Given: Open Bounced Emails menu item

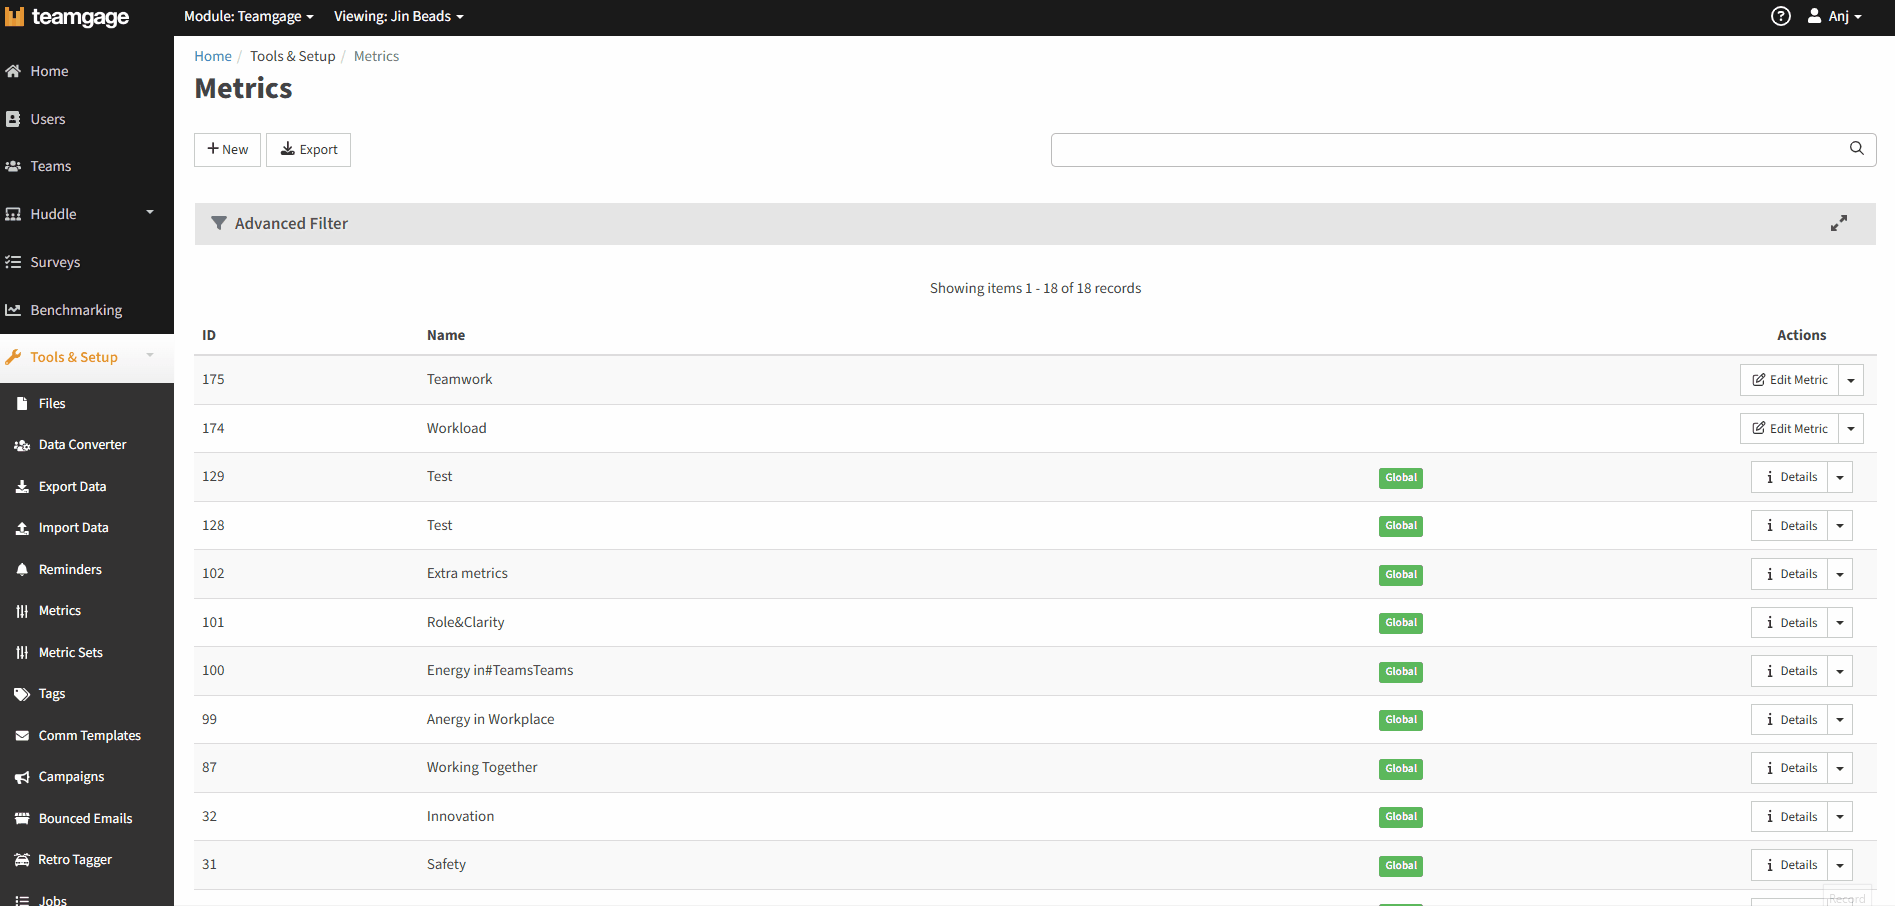Looking at the screenshot, I should (x=85, y=819).
